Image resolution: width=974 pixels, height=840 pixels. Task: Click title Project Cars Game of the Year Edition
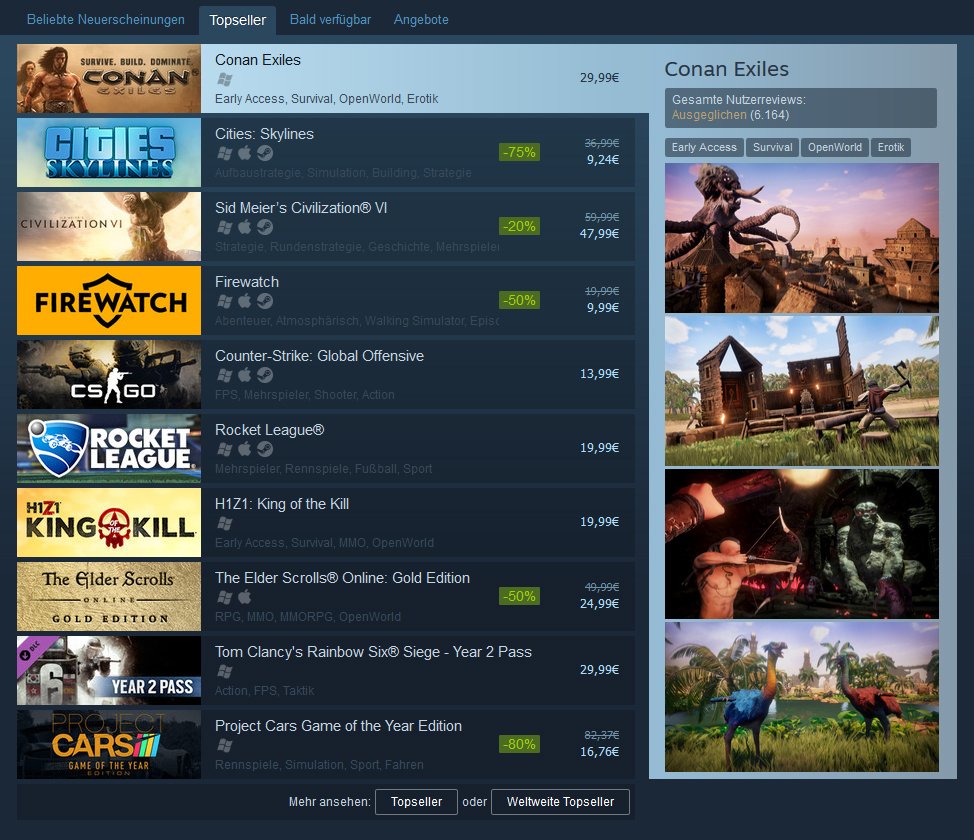point(339,725)
